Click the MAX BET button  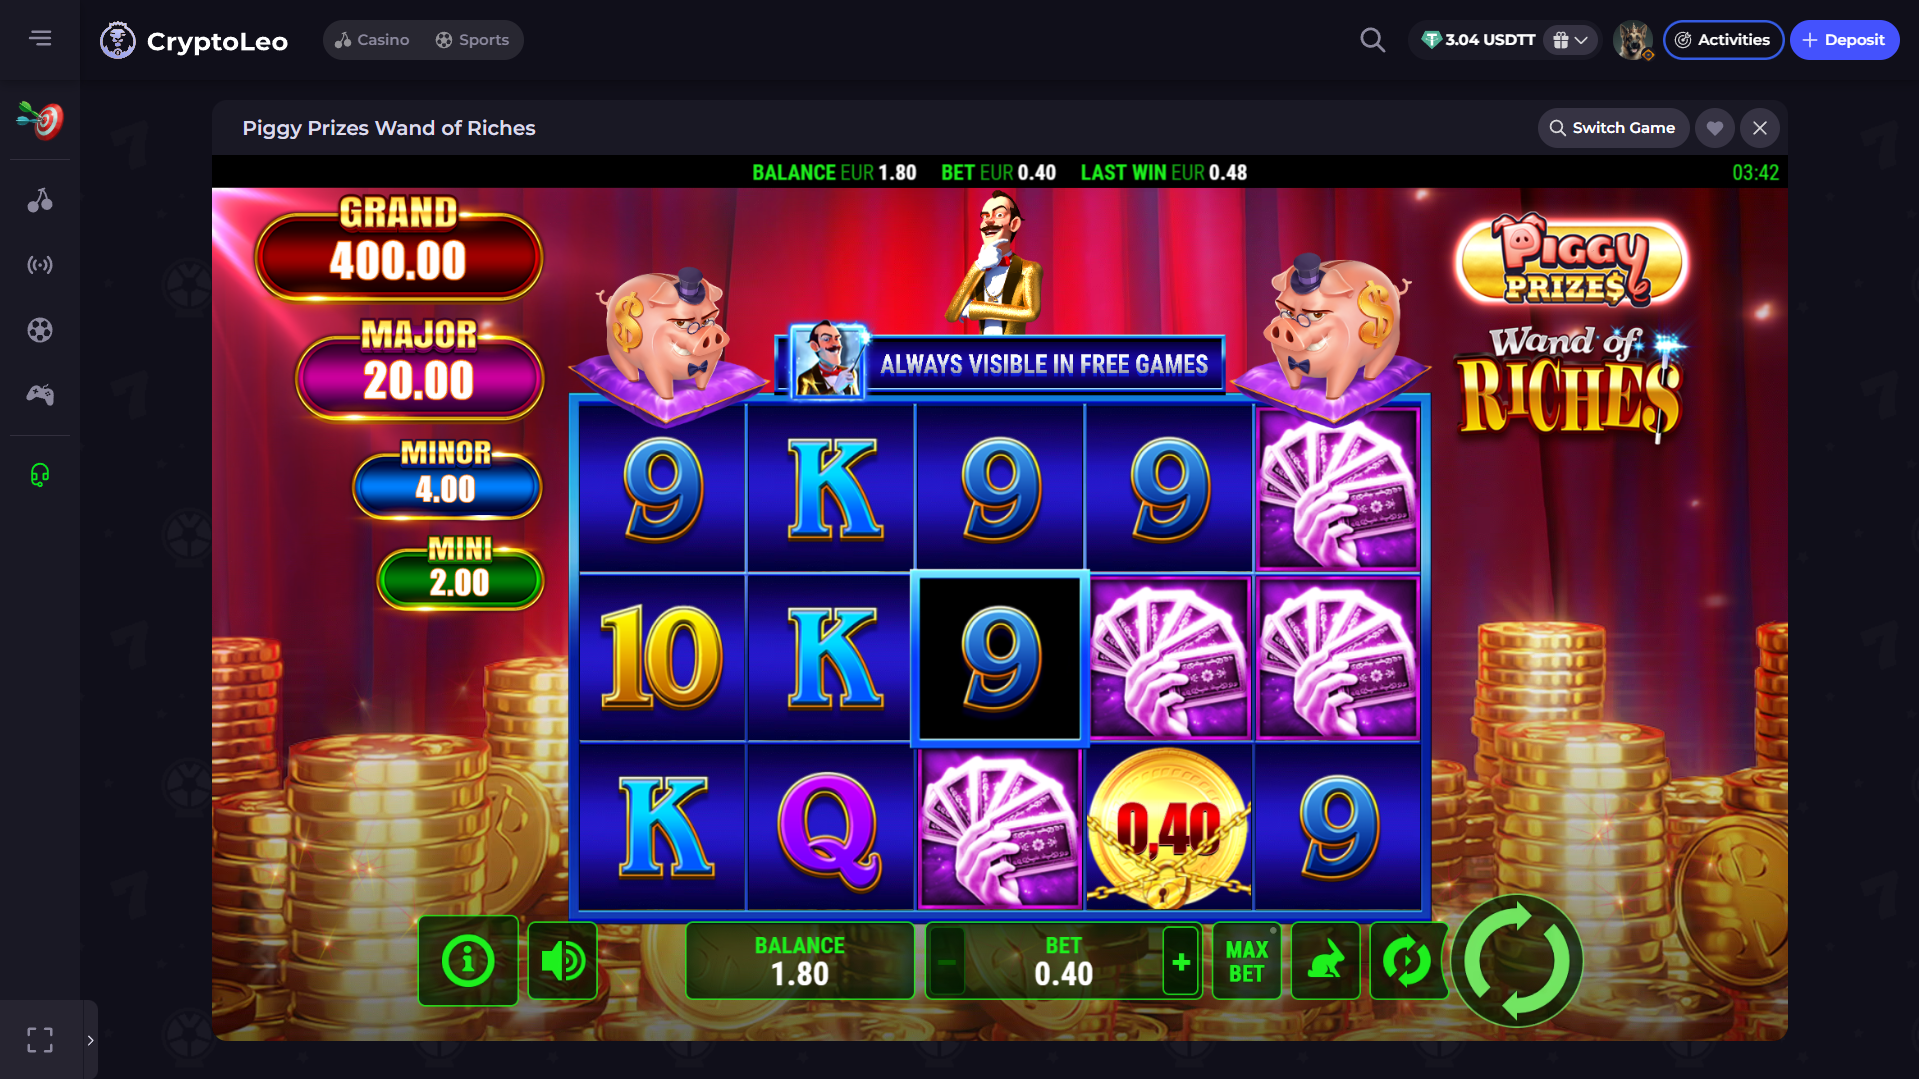[x=1246, y=961]
